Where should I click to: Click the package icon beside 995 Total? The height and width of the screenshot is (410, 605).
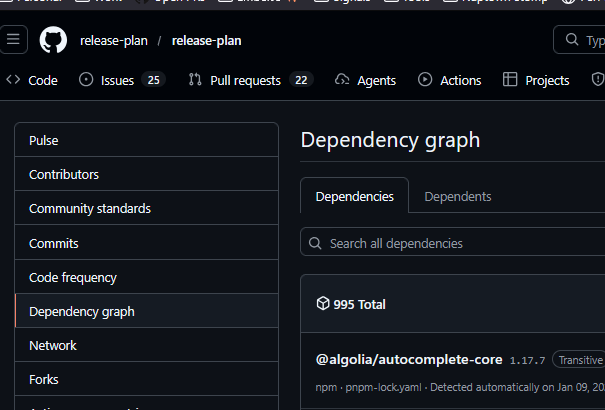coord(323,304)
